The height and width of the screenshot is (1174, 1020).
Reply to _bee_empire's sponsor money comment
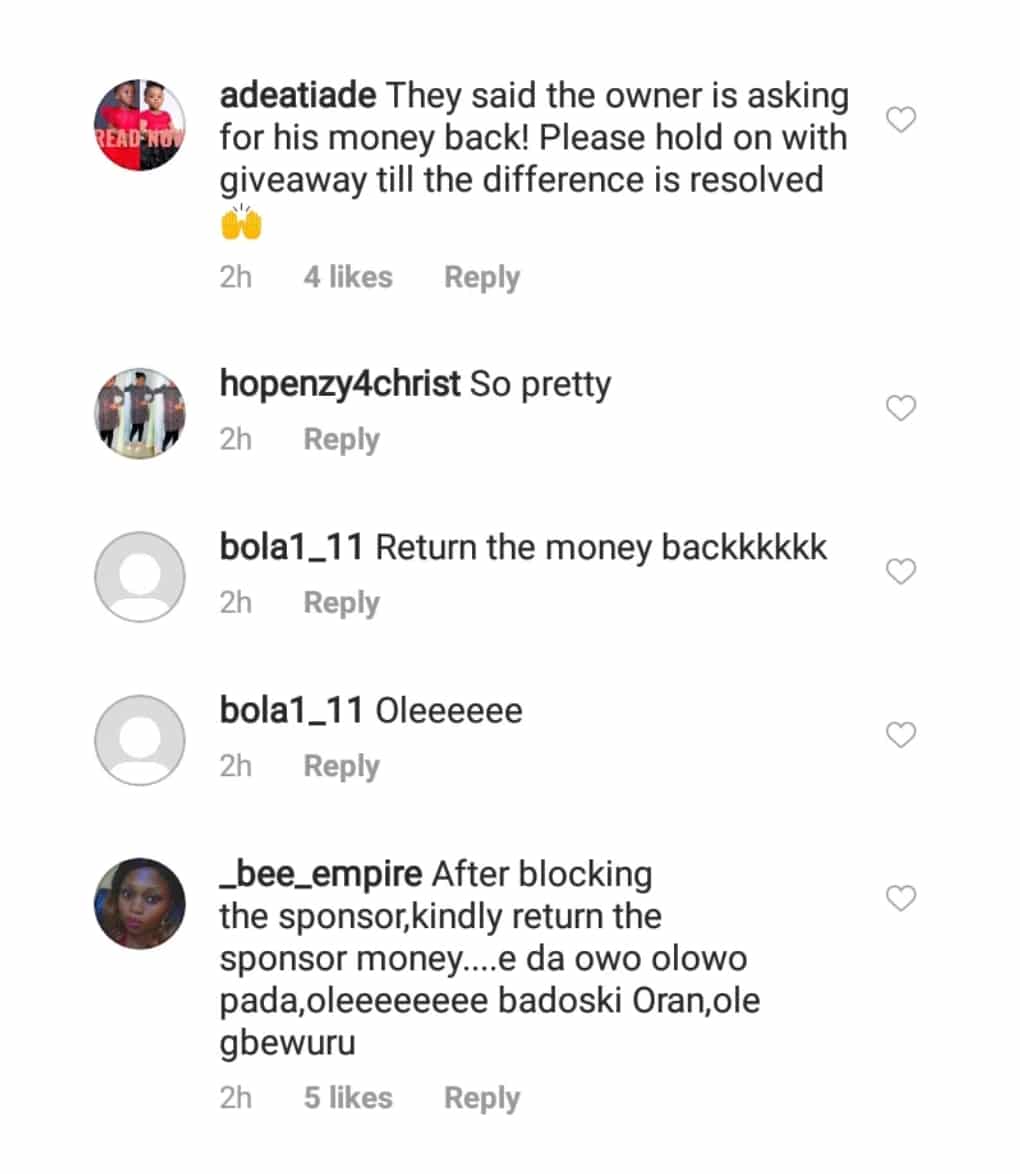[482, 1097]
